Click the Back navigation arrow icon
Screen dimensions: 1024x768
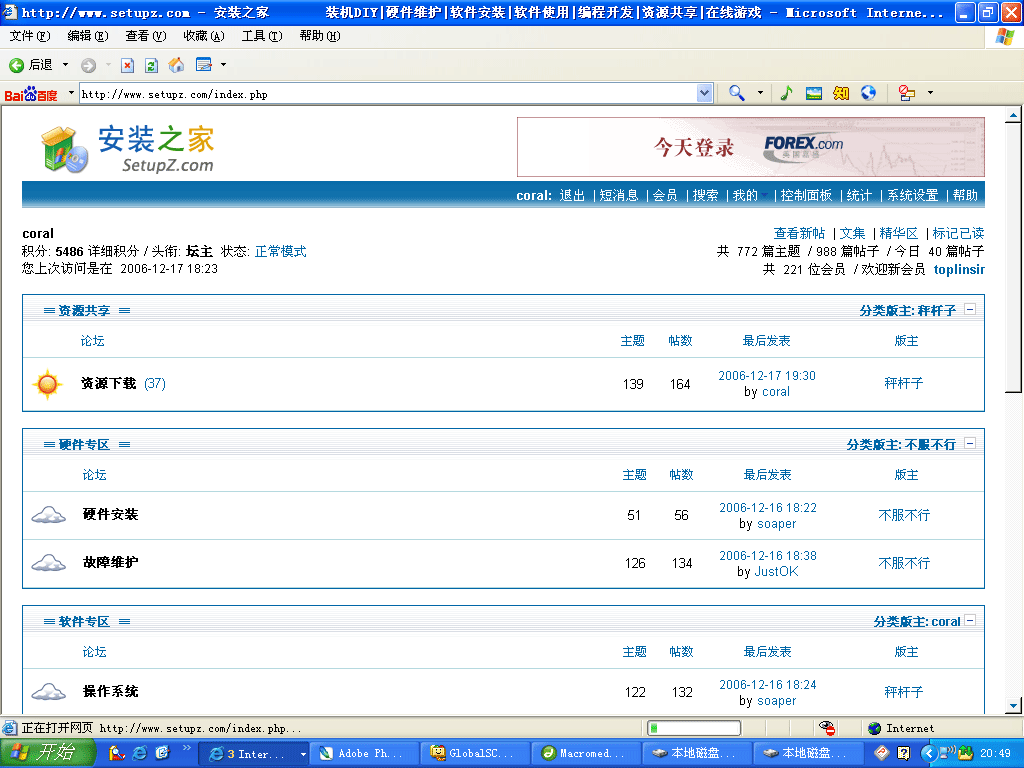click(17, 65)
